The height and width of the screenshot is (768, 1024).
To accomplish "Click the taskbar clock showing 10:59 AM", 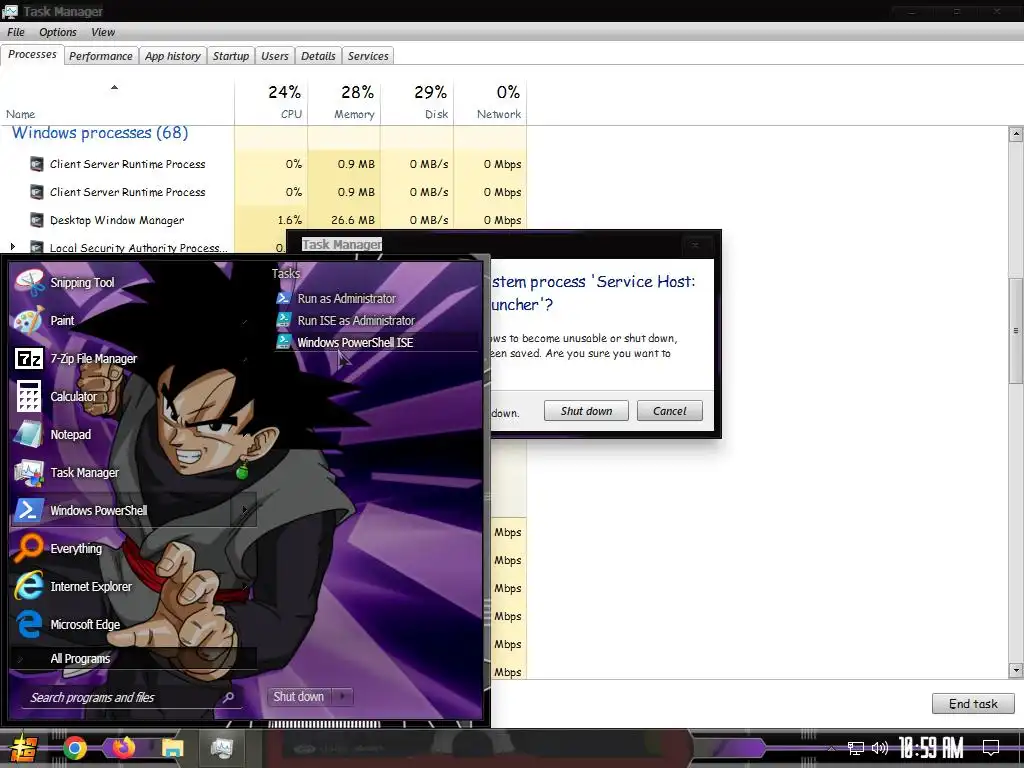I will click(931, 748).
